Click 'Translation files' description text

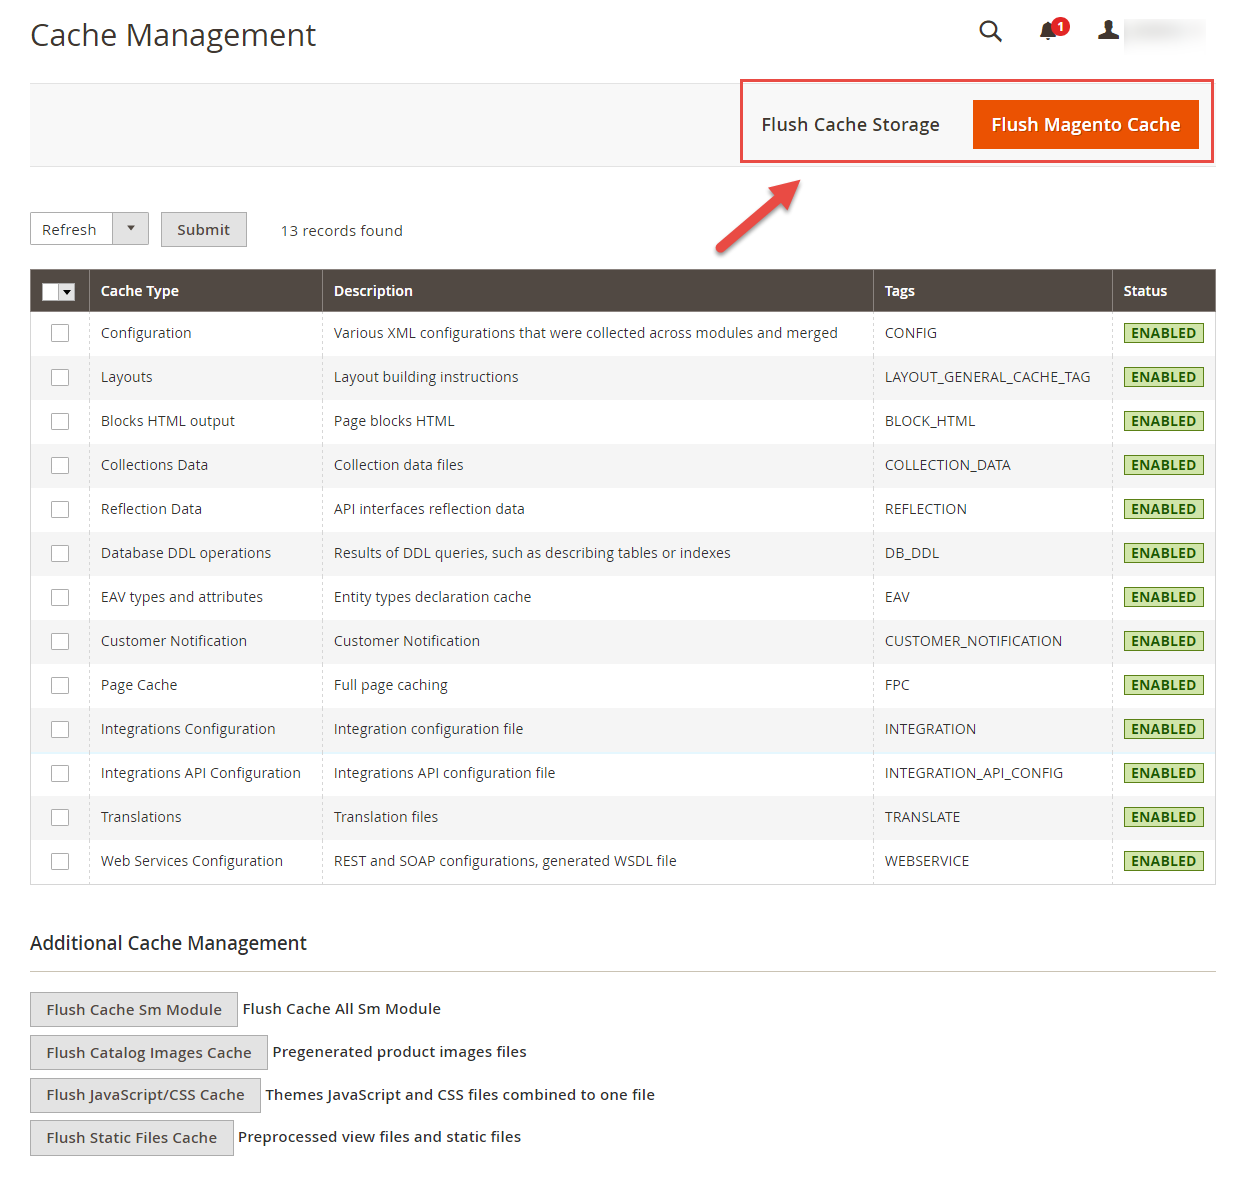[x=386, y=817]
